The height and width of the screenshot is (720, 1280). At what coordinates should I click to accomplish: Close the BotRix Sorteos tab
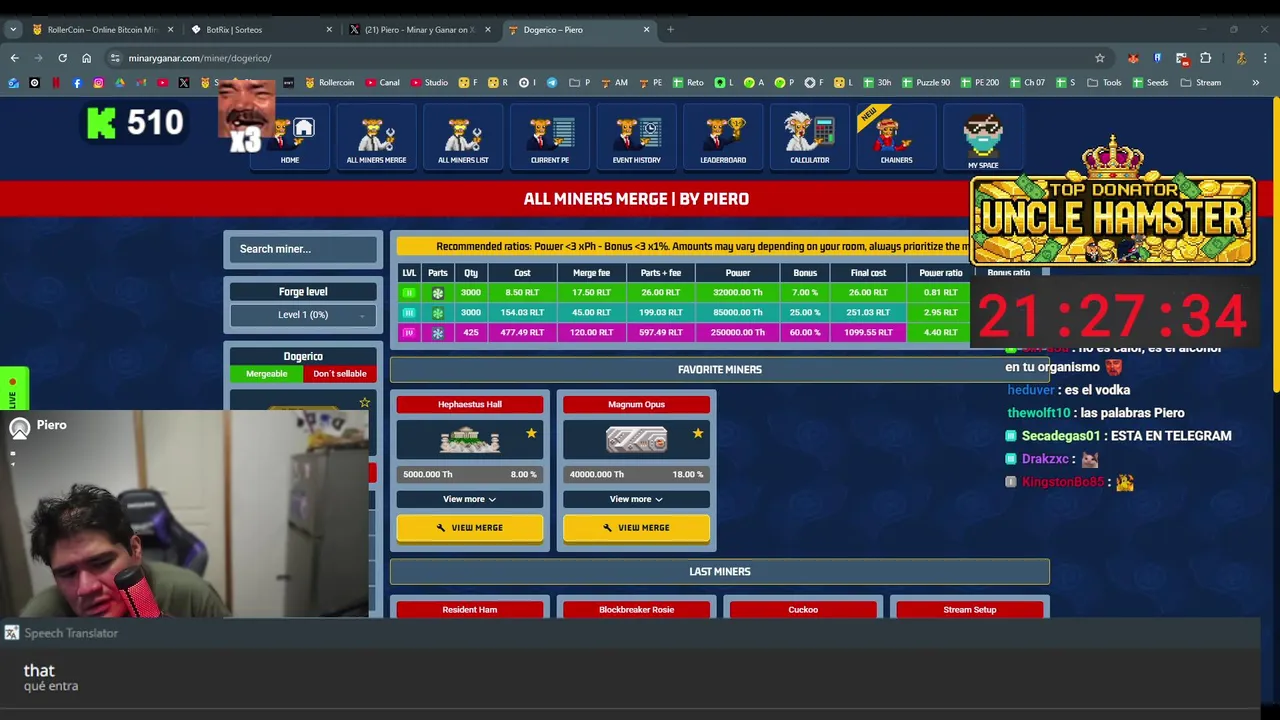[329, 29]
